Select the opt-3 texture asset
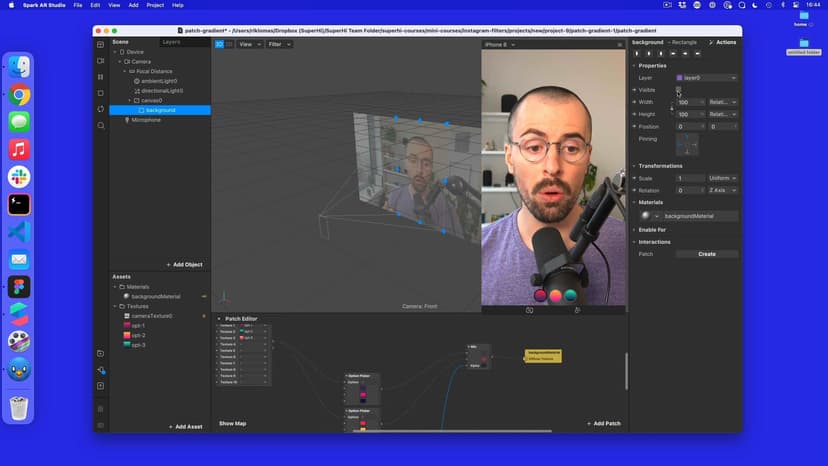This screenshot has width=828, height=466. coord(135,345)
